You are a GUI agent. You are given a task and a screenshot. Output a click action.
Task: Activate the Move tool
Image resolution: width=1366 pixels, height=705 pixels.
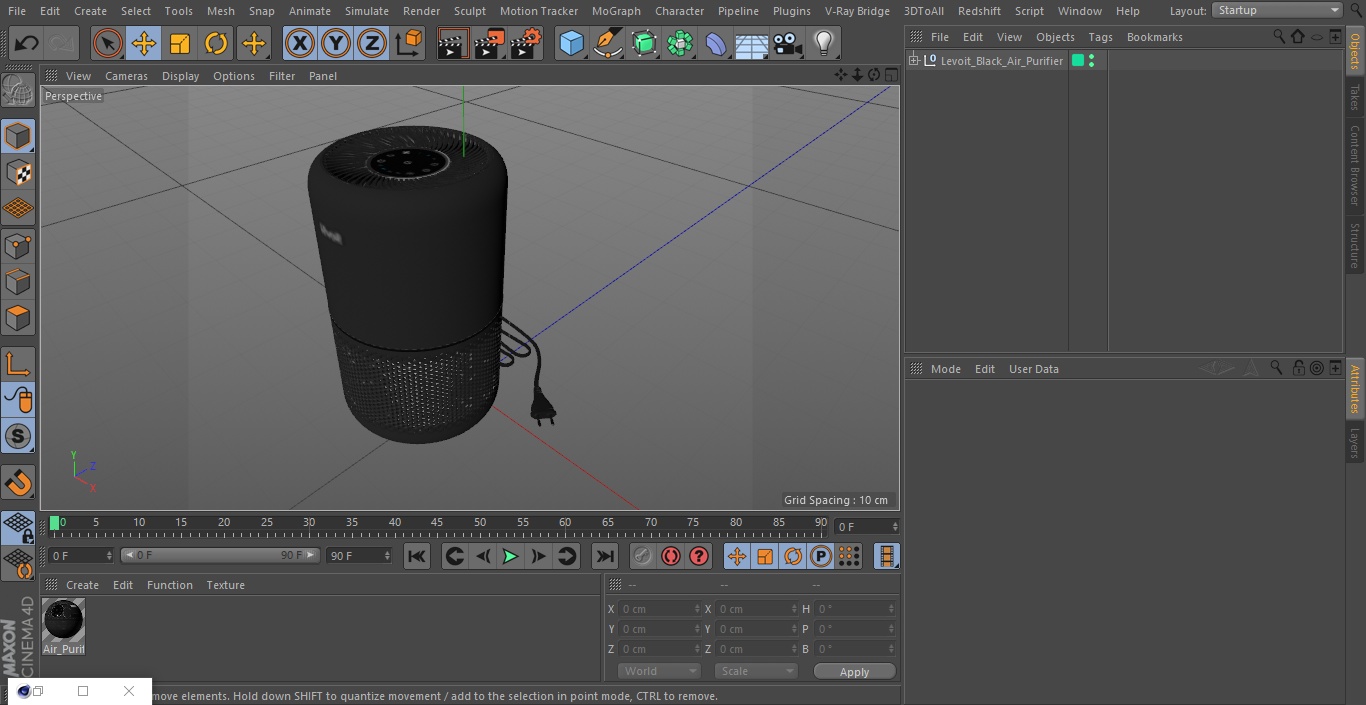point(144,43)
